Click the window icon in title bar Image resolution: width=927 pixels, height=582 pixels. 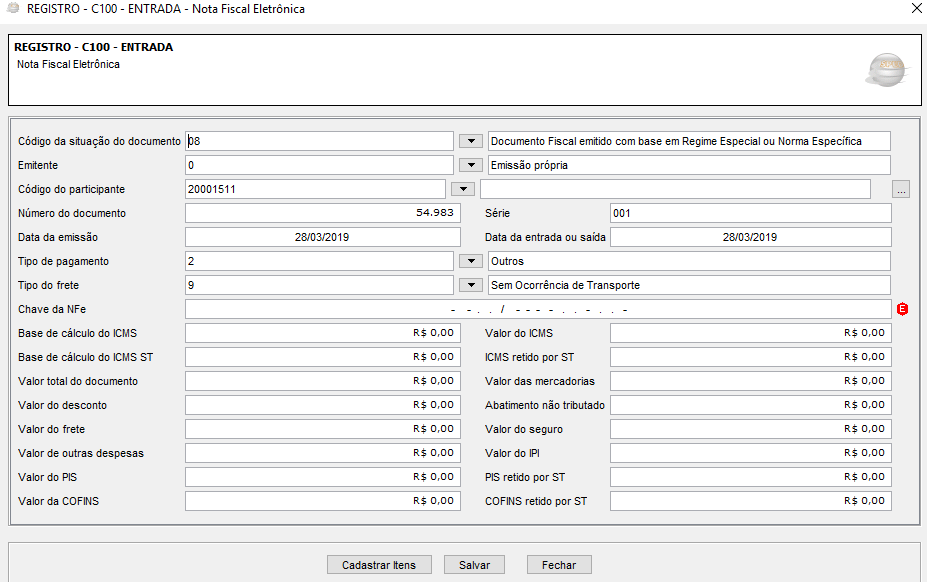[13, 9]
